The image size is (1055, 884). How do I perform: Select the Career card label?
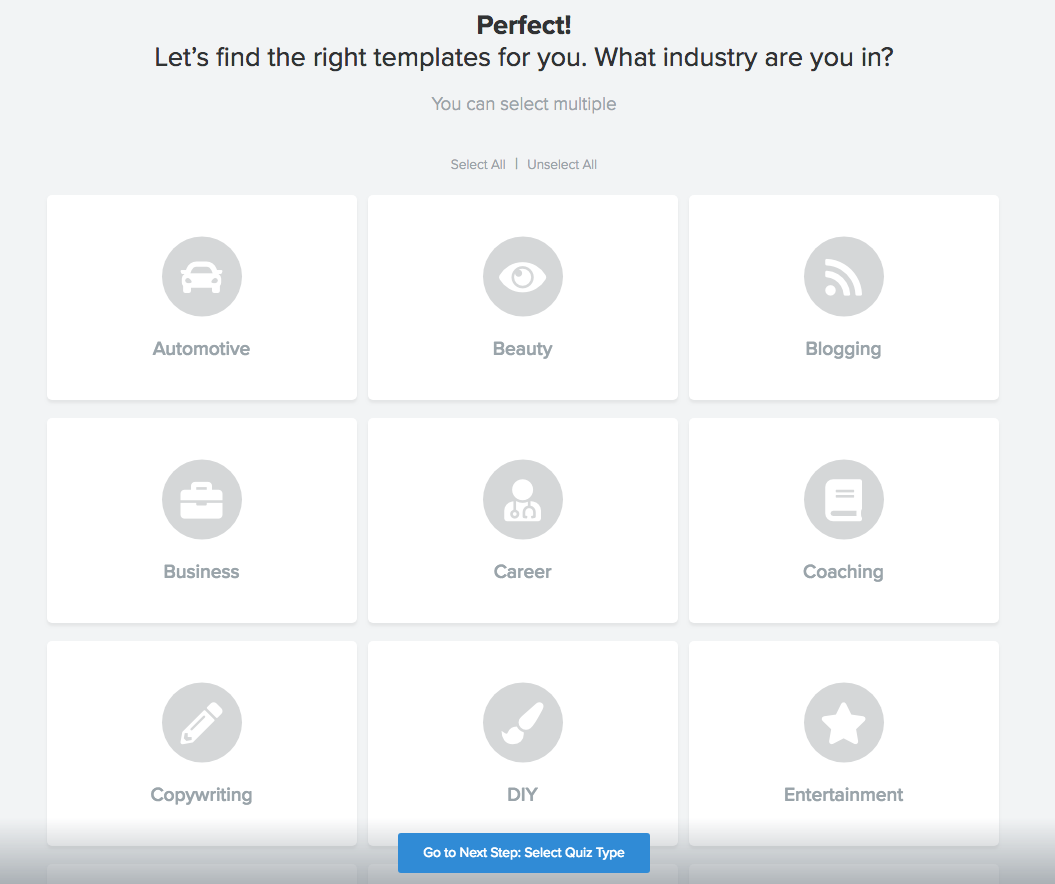(522, 572)
